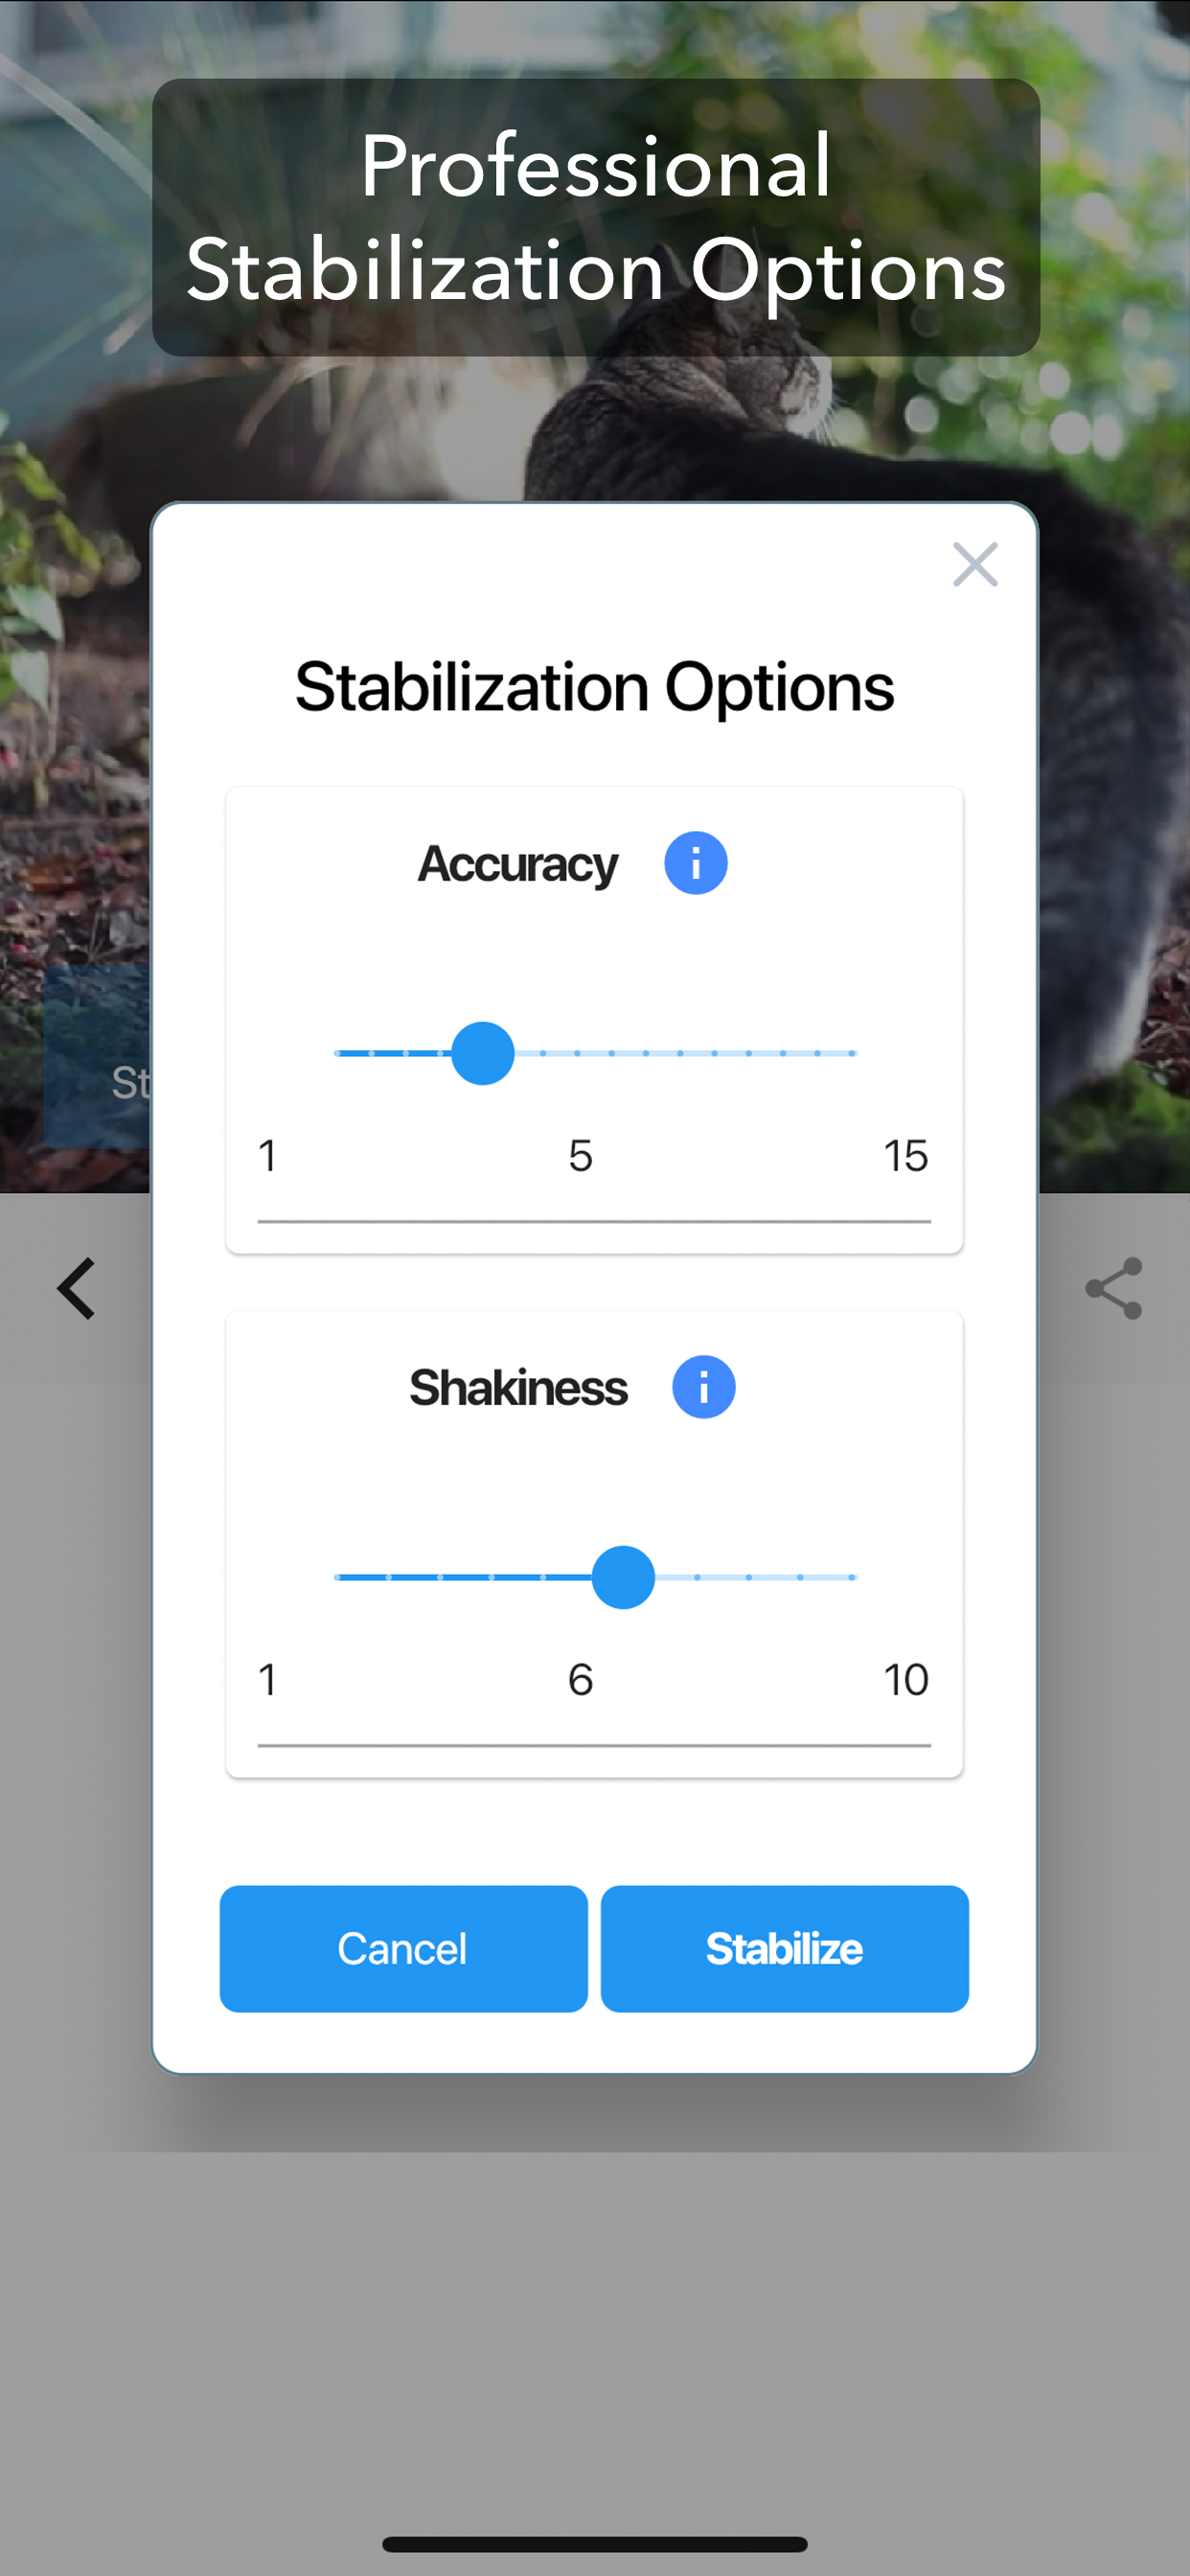Tap the cat video preview
Image resolution: width=1190 pixels, height=2576 pixels.
tap(1100, 700)
